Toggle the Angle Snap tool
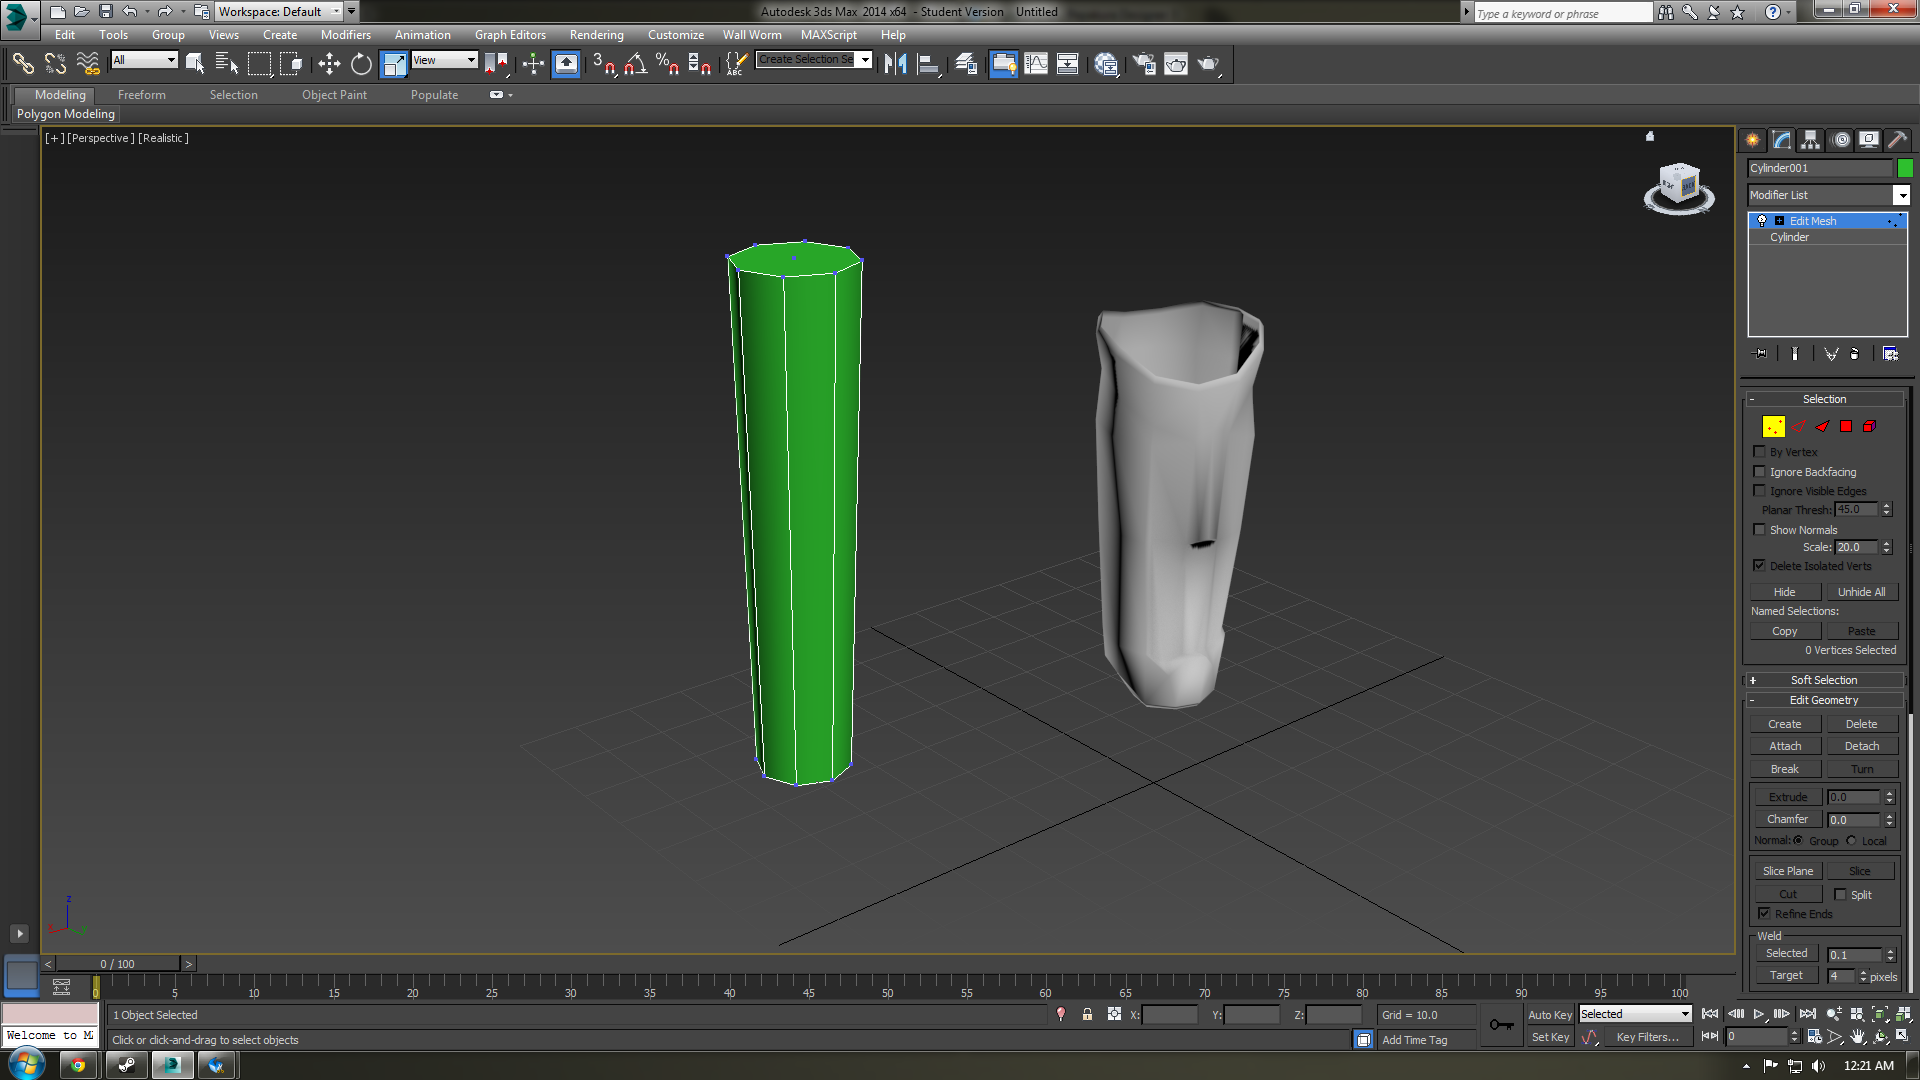1920x1080 pixels. (x=635, y=65)
